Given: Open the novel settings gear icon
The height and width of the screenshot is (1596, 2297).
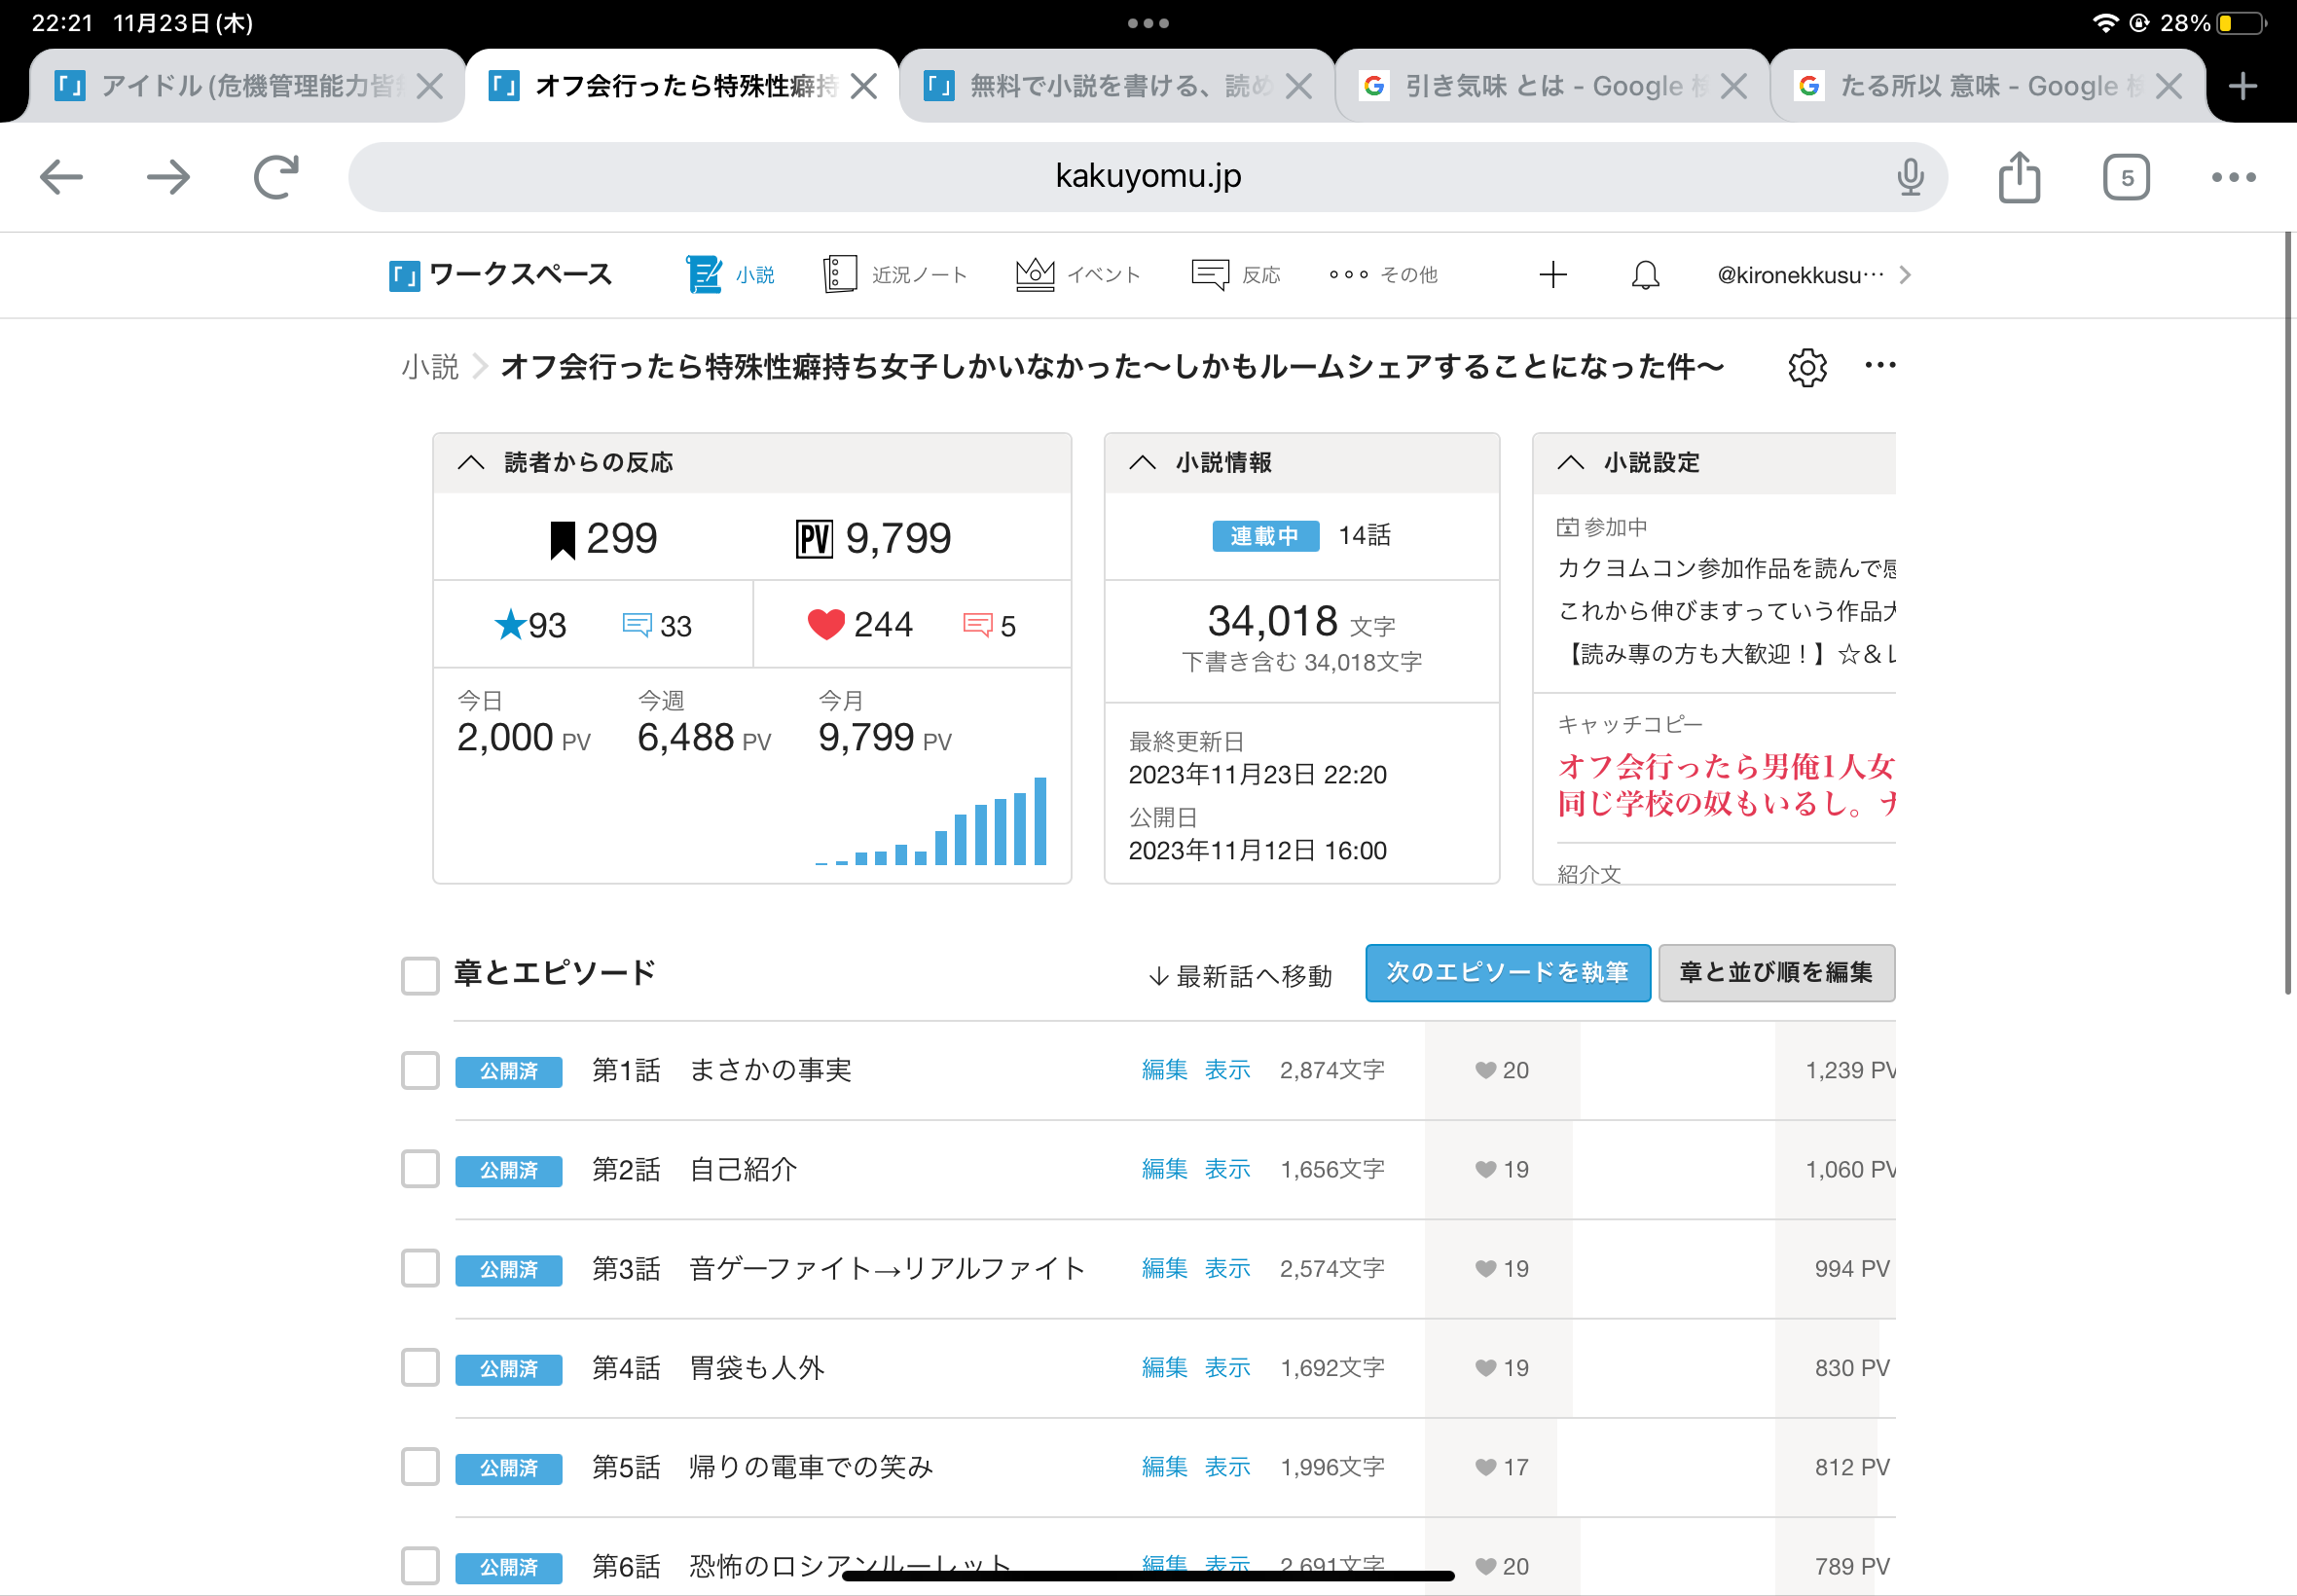Looking at the screenshot, I should [1806, 367].
